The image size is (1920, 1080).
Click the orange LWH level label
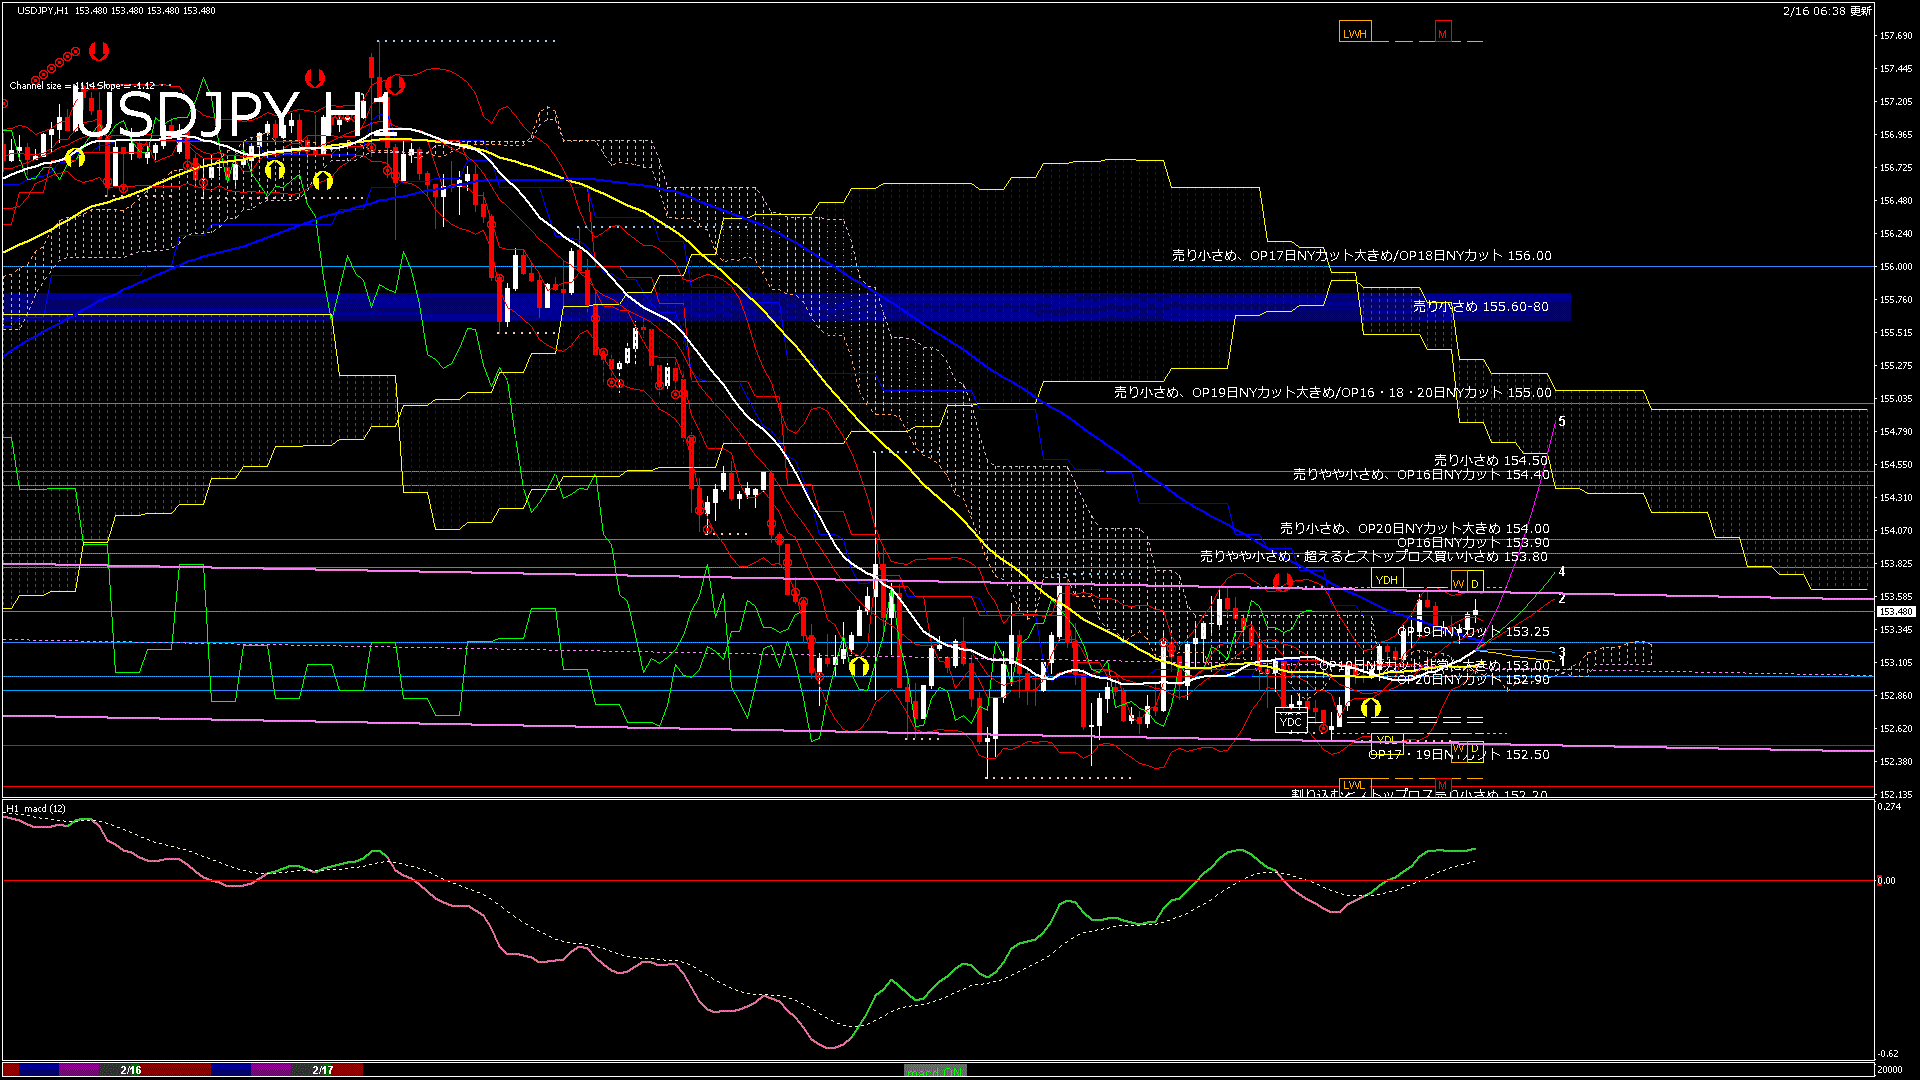click(1354, 33)
